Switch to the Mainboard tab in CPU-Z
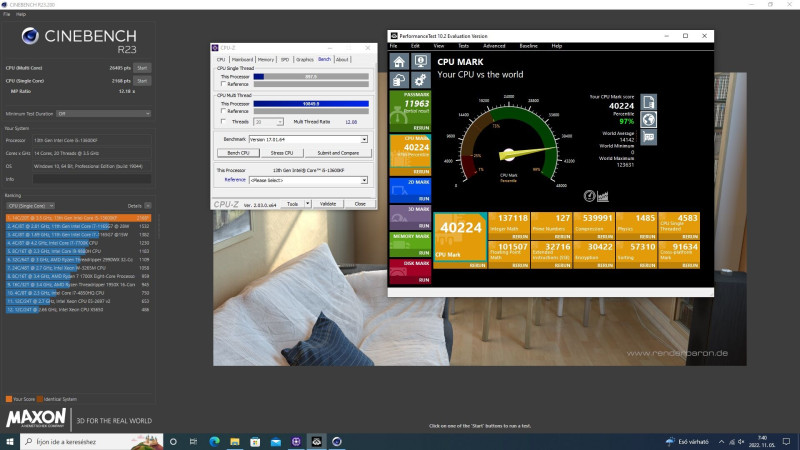Viewport: 800px width, 450px height. point(242,60)
